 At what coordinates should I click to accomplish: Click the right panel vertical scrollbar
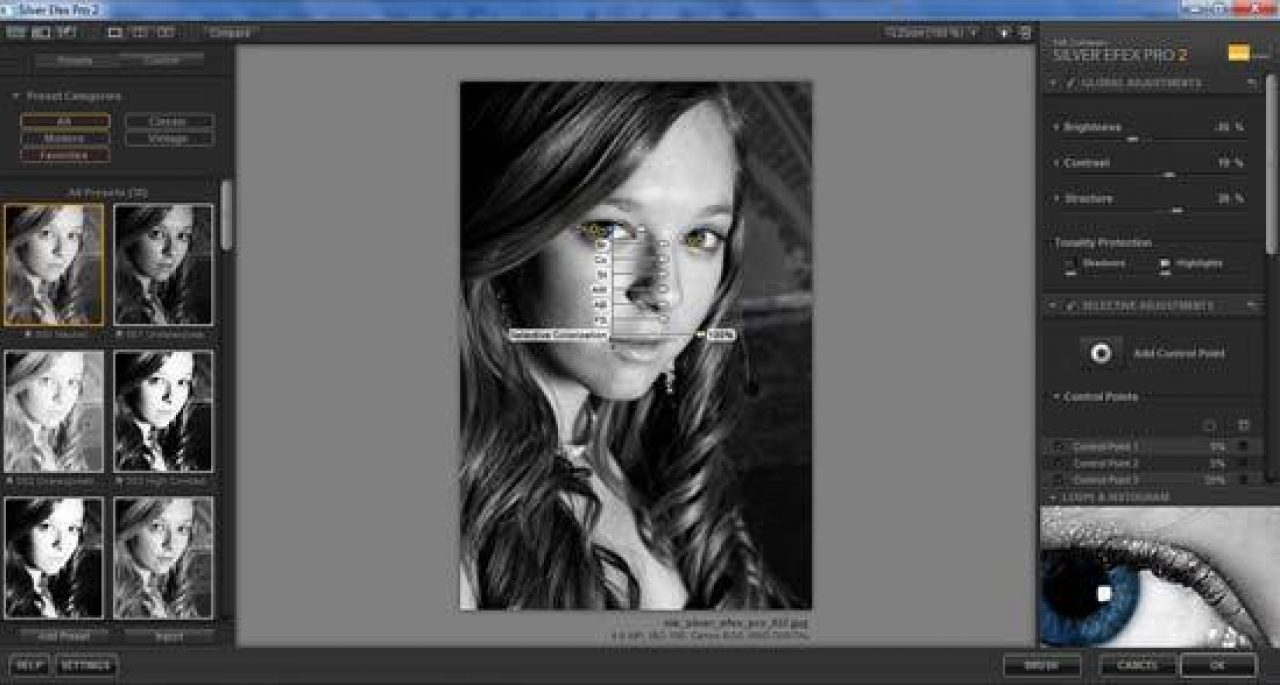(x=1271, y=165)
